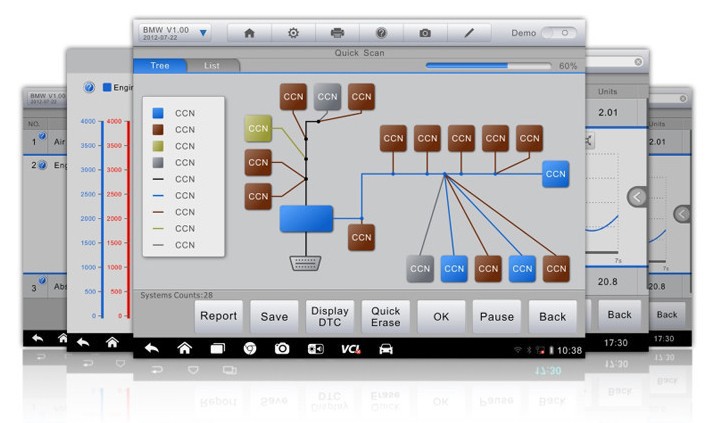Toggle the Demo mode switch

coord(559,33)
